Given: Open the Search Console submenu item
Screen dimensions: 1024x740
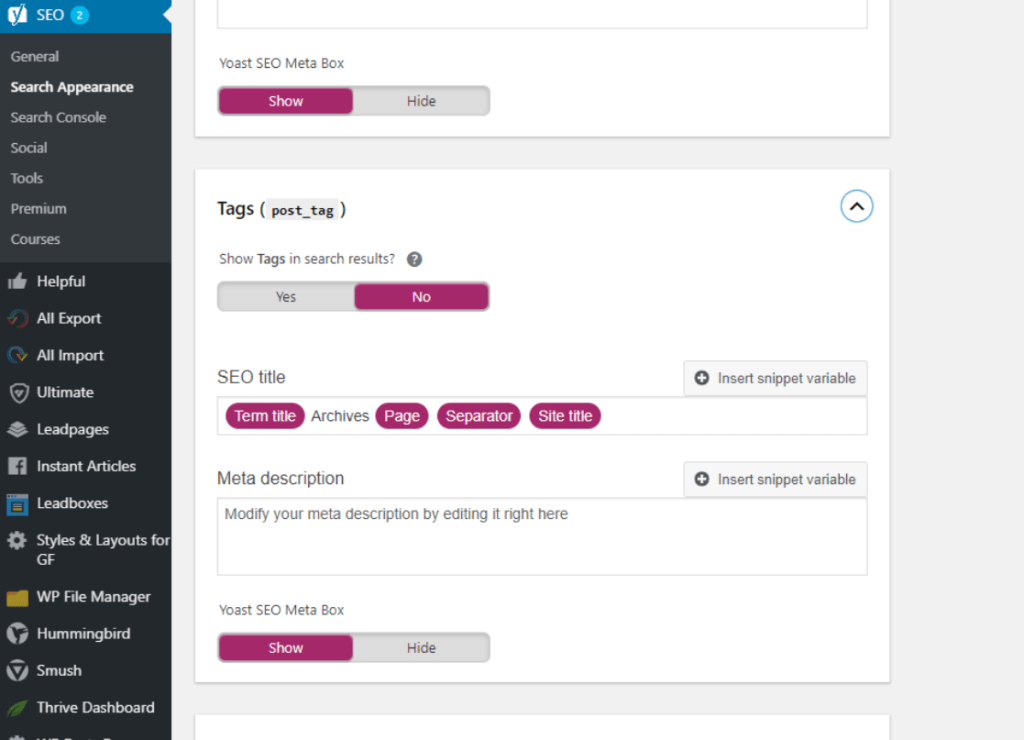Looking at the screenshot, I should [58, 117].
